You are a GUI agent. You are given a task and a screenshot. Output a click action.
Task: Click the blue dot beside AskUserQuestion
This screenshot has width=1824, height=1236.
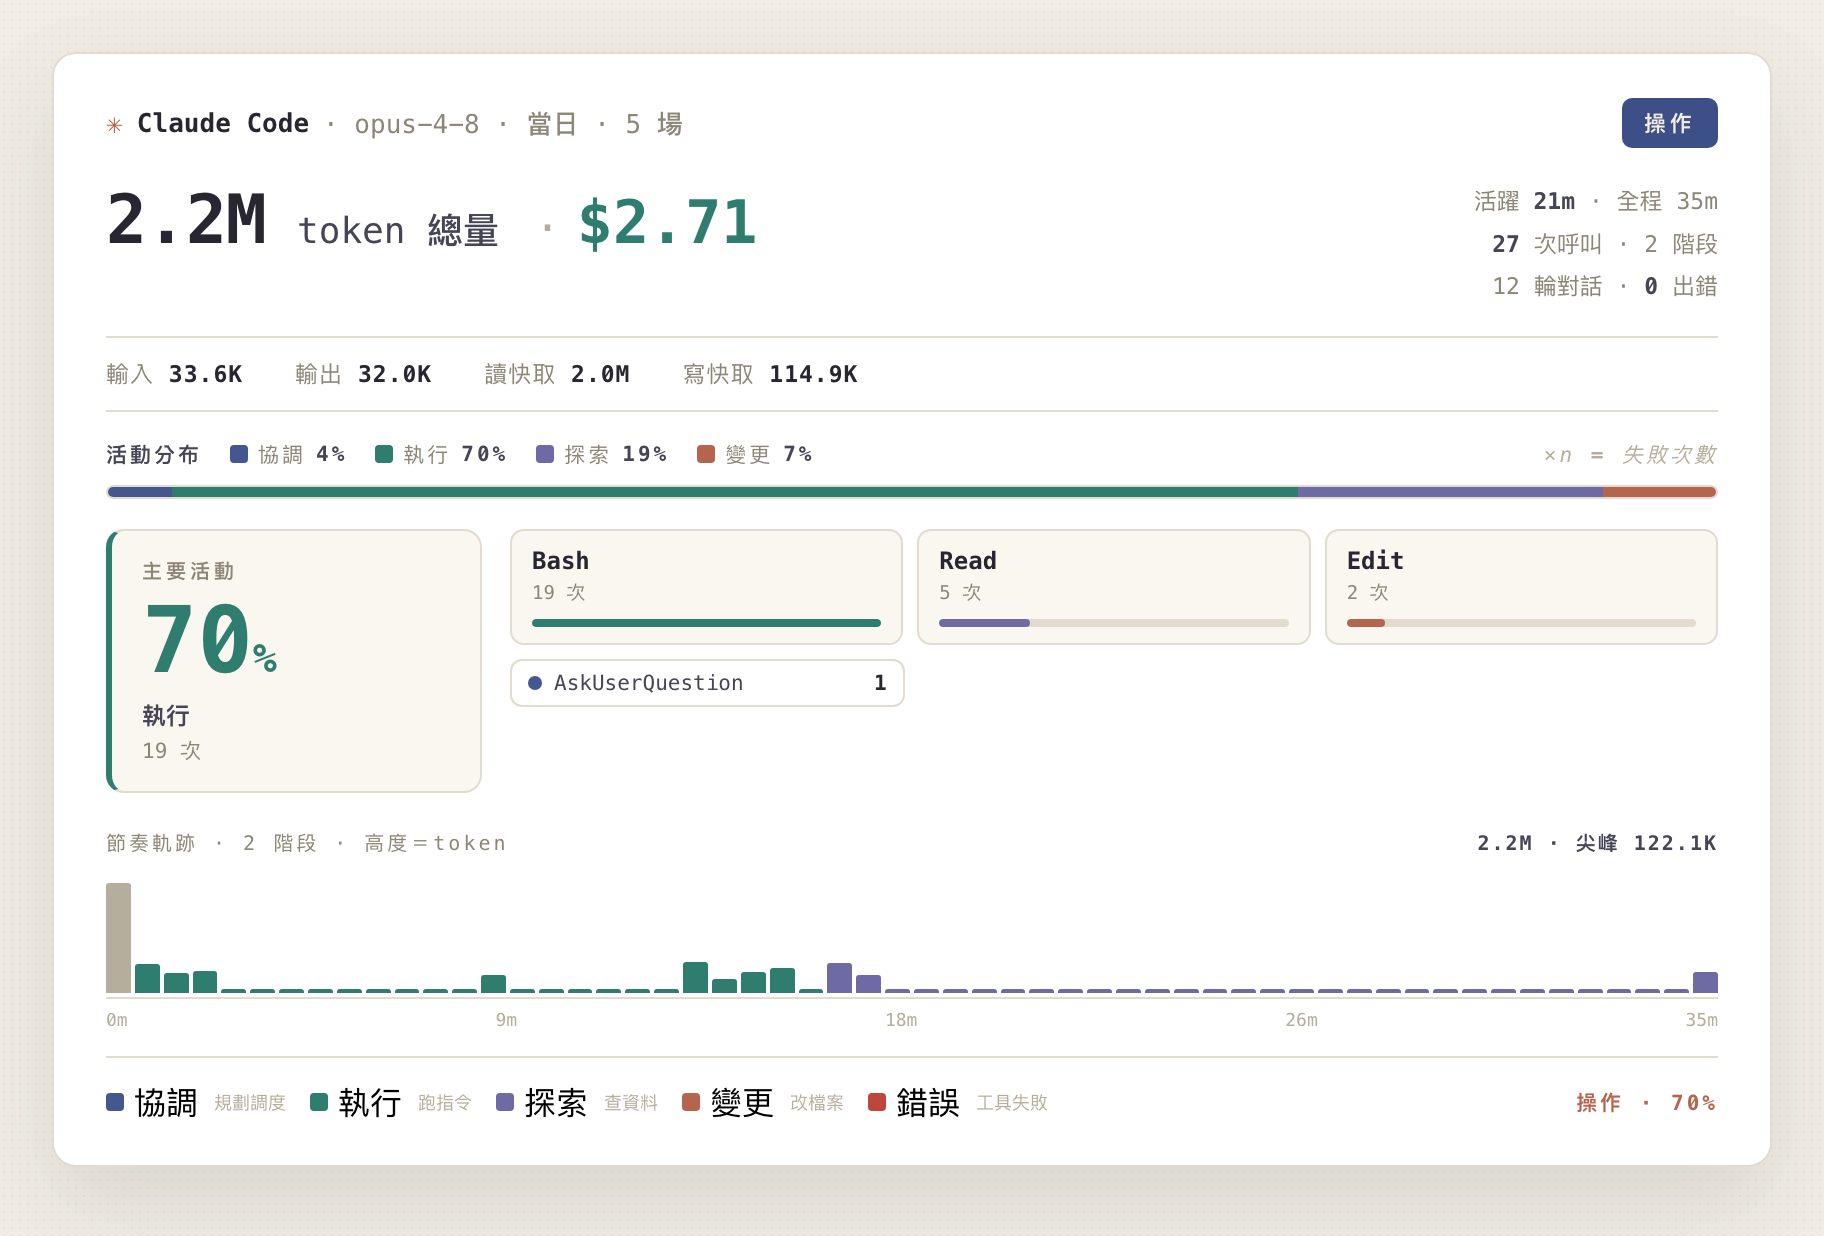(535, 683)
